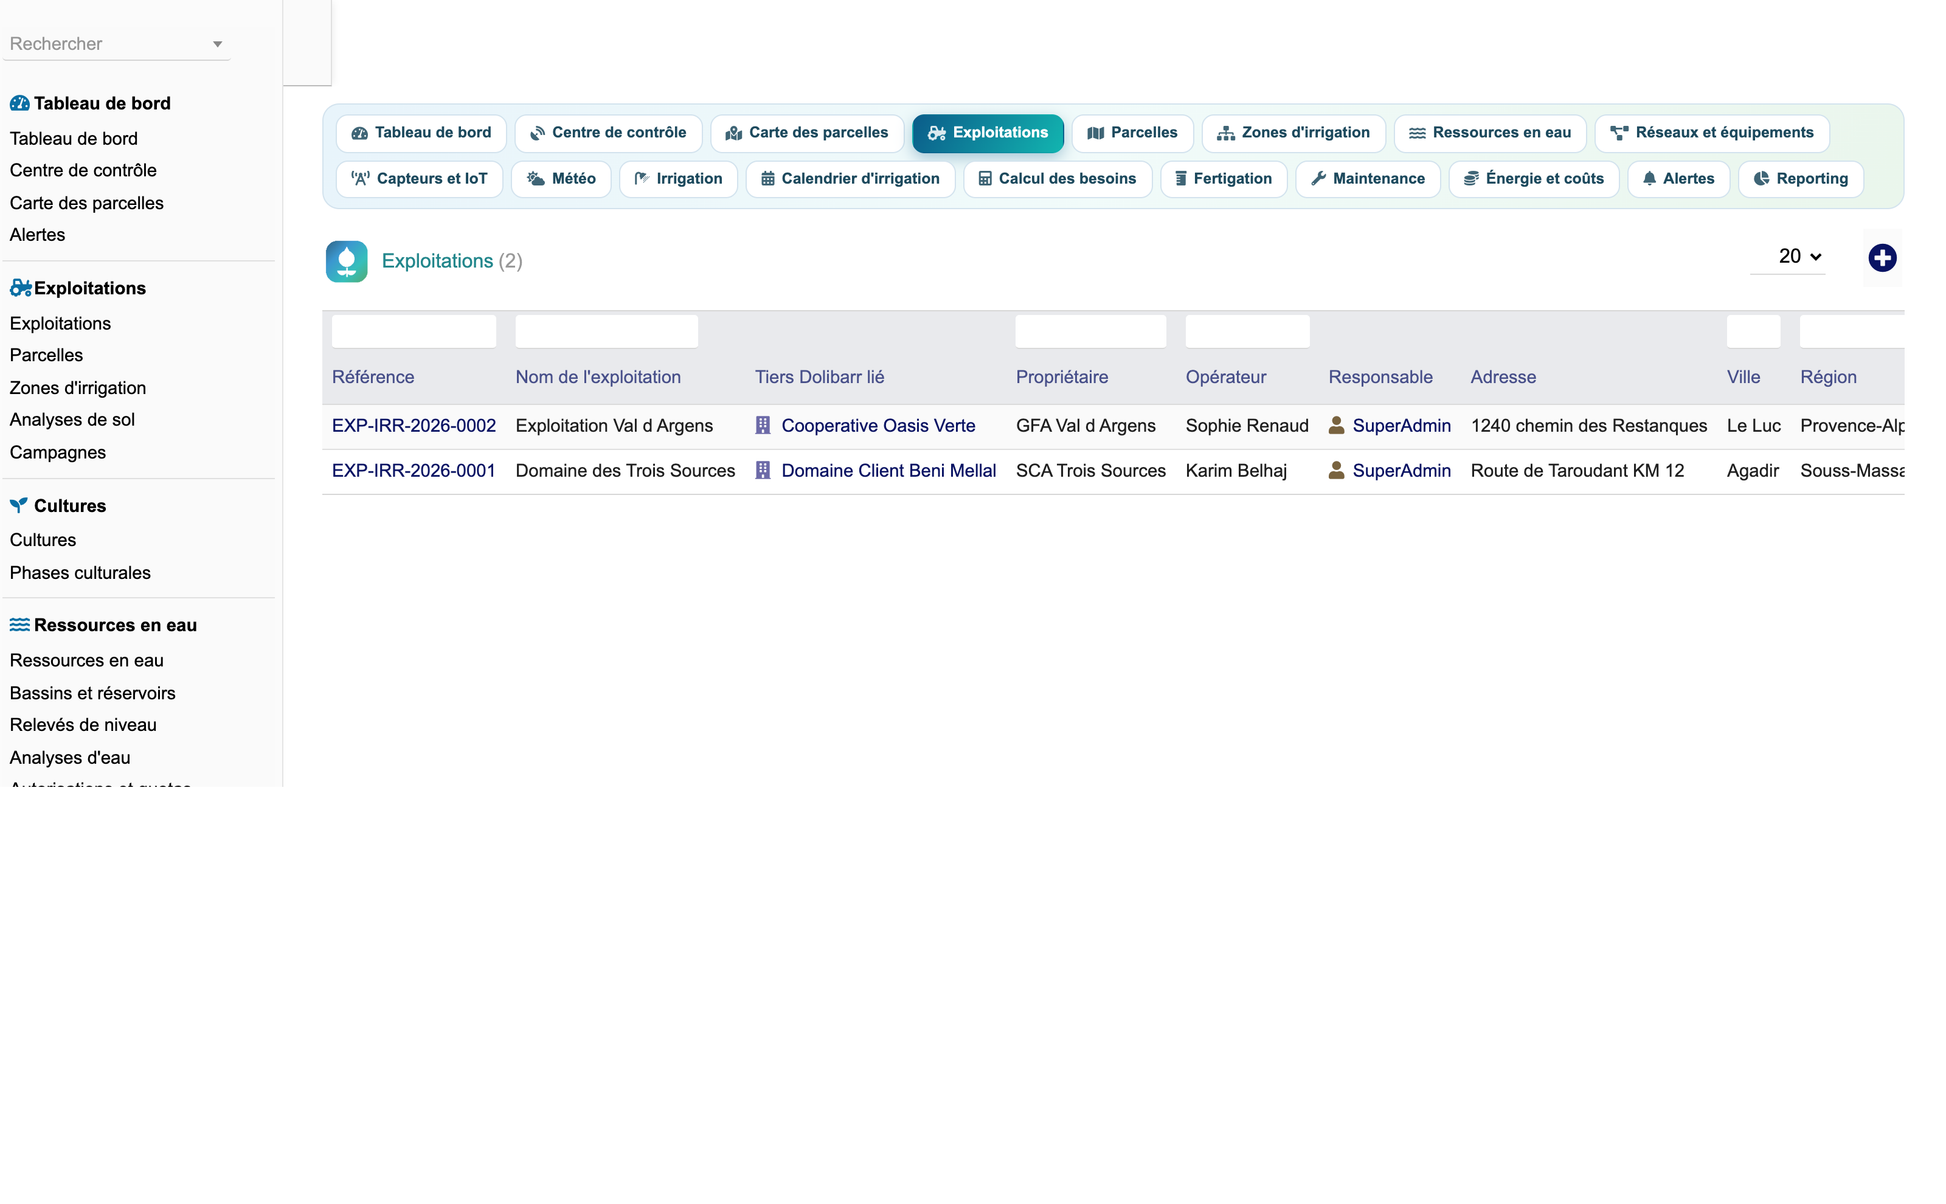Open sidebar Carte des parcelles link
Viewport: 1946px width, 1204px height.
click(x=86, y=204)
